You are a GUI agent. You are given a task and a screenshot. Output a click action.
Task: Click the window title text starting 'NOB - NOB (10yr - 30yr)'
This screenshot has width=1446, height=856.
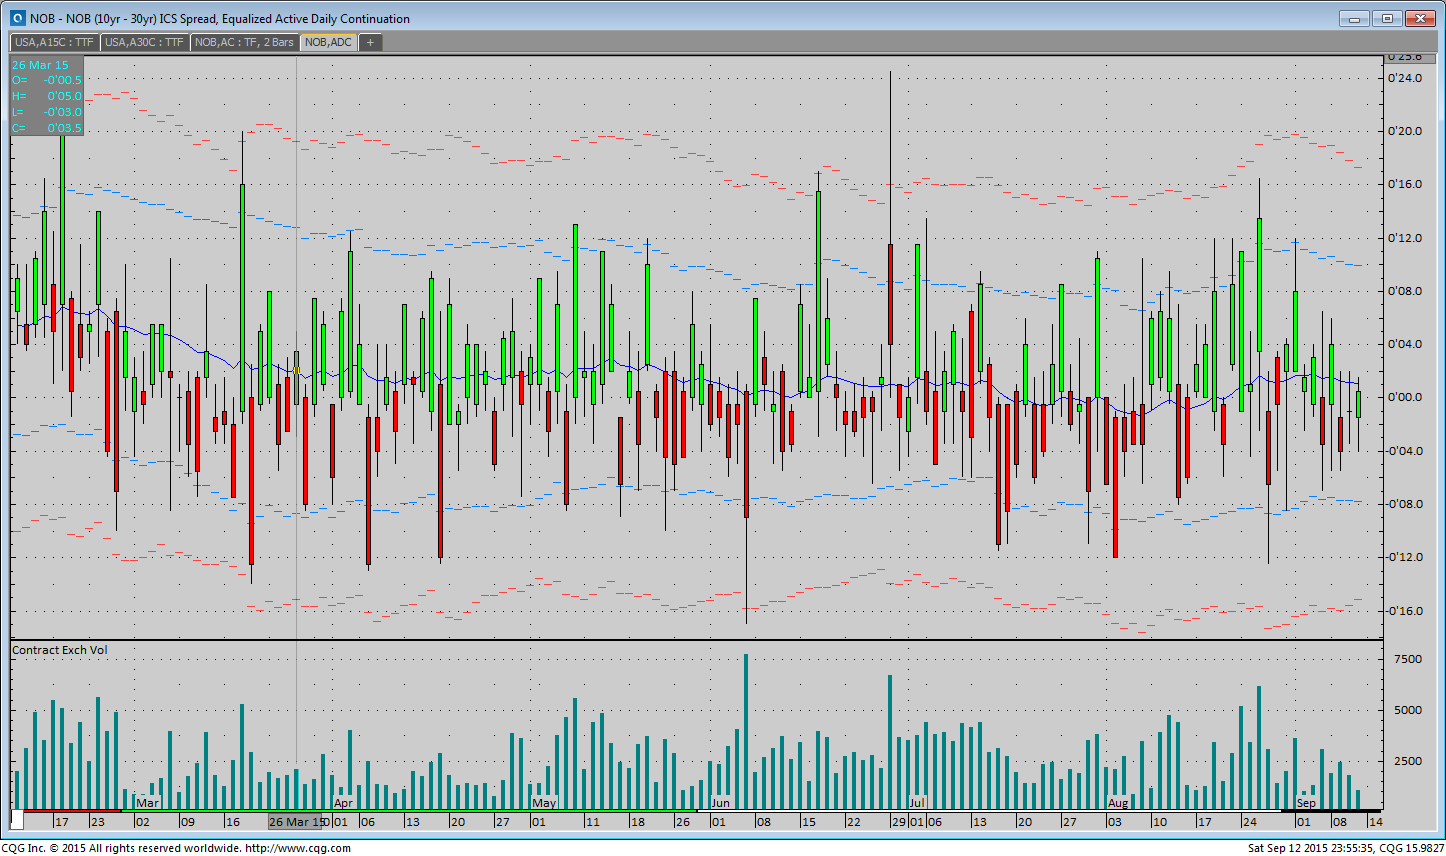click(x=220, y=19)
